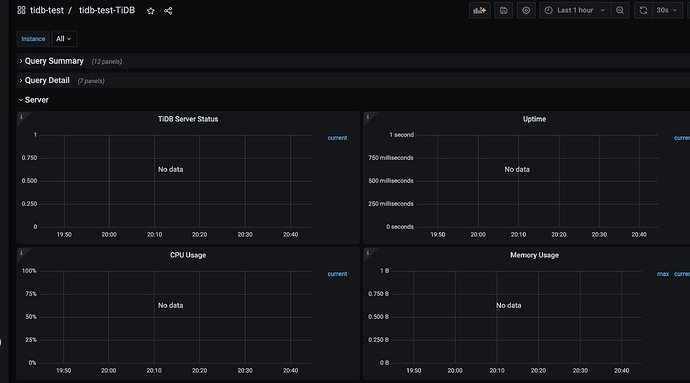
Task: Open the Memory Usage panel info icon
Action: [x=368, y=253]
